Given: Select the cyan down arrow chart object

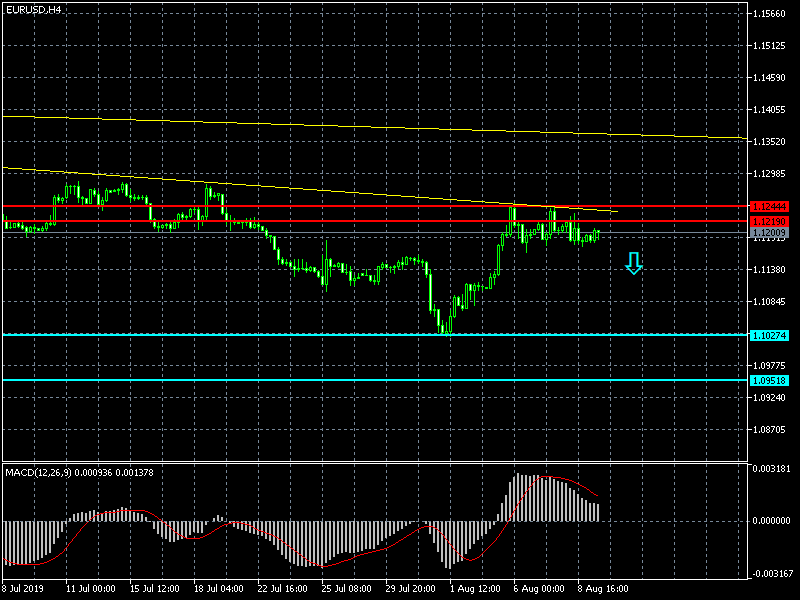Looking at the screenshot, I should coord(634,263).
